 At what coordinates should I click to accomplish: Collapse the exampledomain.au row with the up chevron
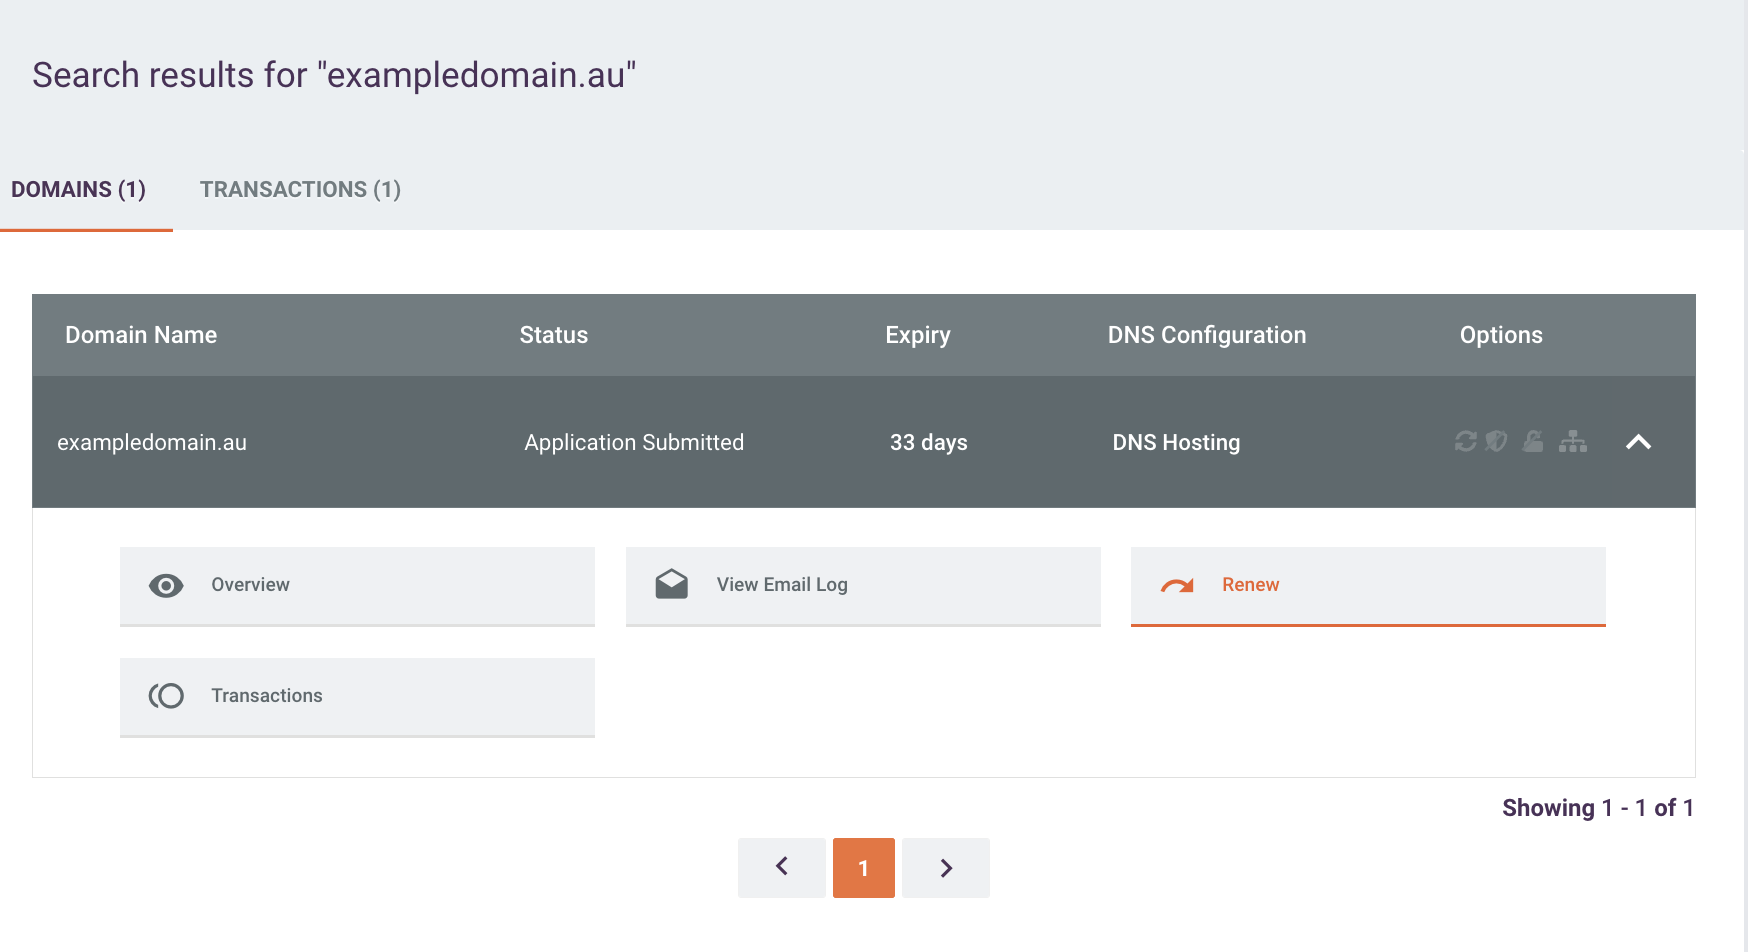point(1638,442)
